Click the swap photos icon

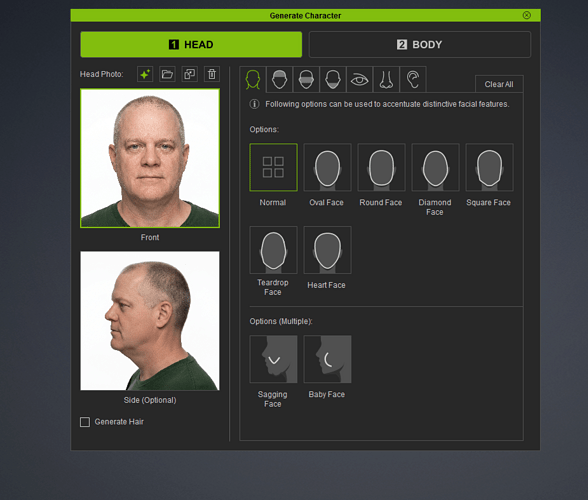click(190, 74)
